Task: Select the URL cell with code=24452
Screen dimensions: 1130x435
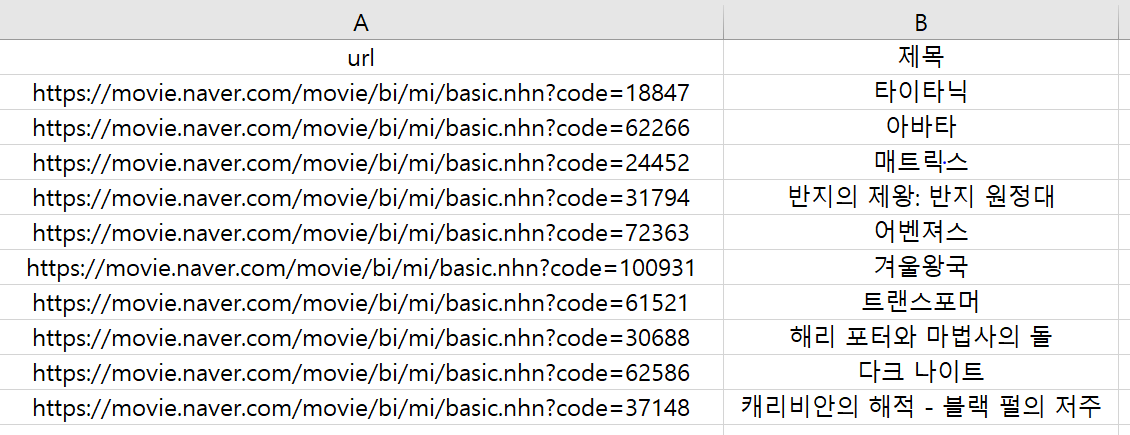Action: [361, 163]
